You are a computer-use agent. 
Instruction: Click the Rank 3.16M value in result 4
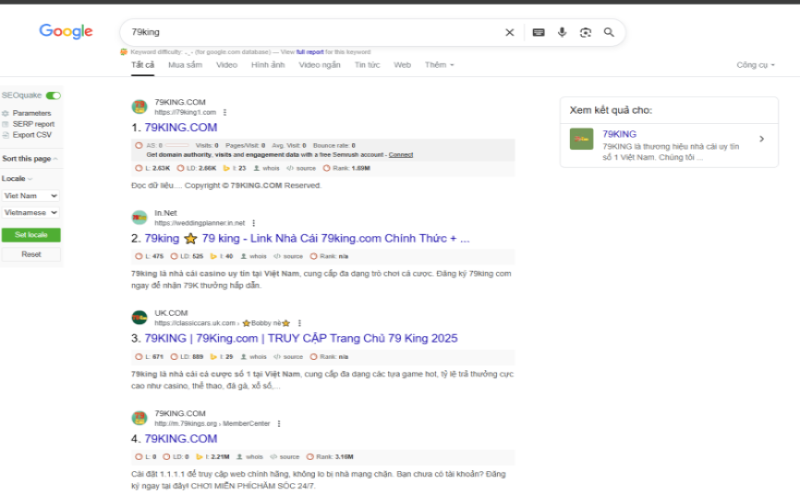[330, 457]
